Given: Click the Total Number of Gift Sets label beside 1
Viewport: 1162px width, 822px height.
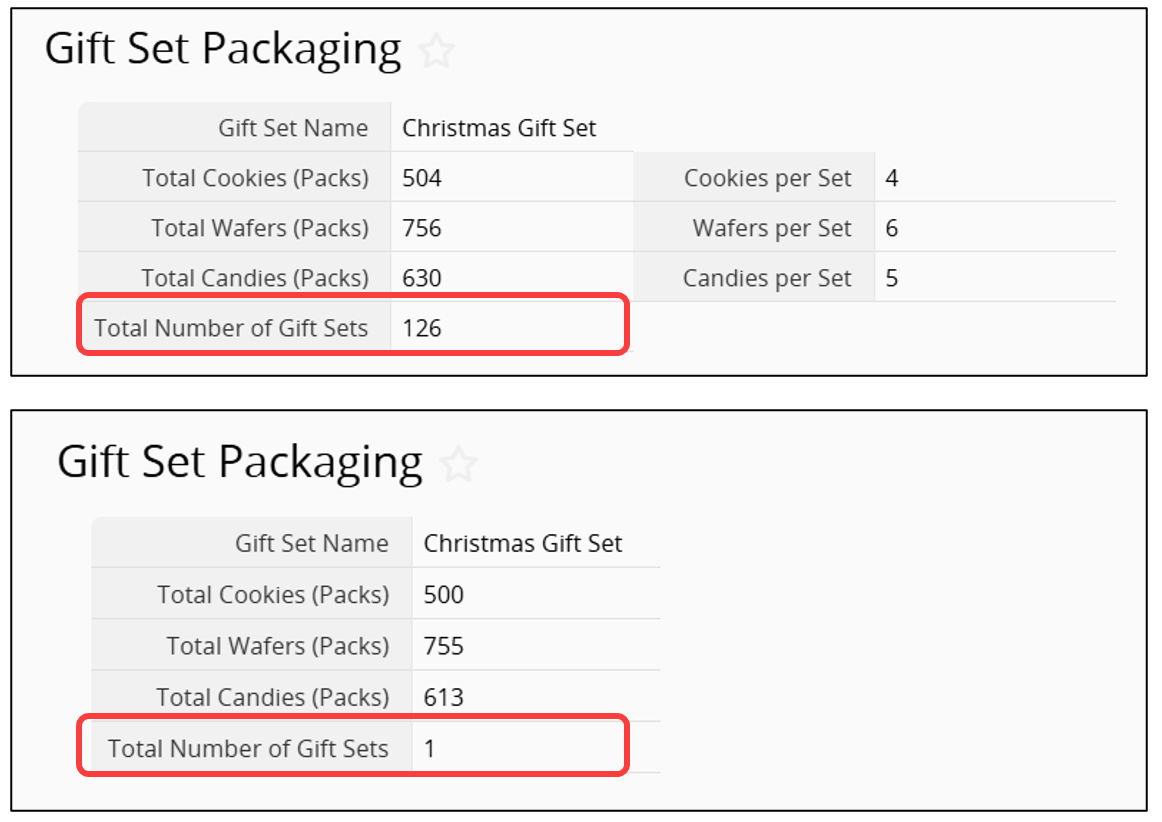Looking at the screenshot, I should click(x=248, y=748).
